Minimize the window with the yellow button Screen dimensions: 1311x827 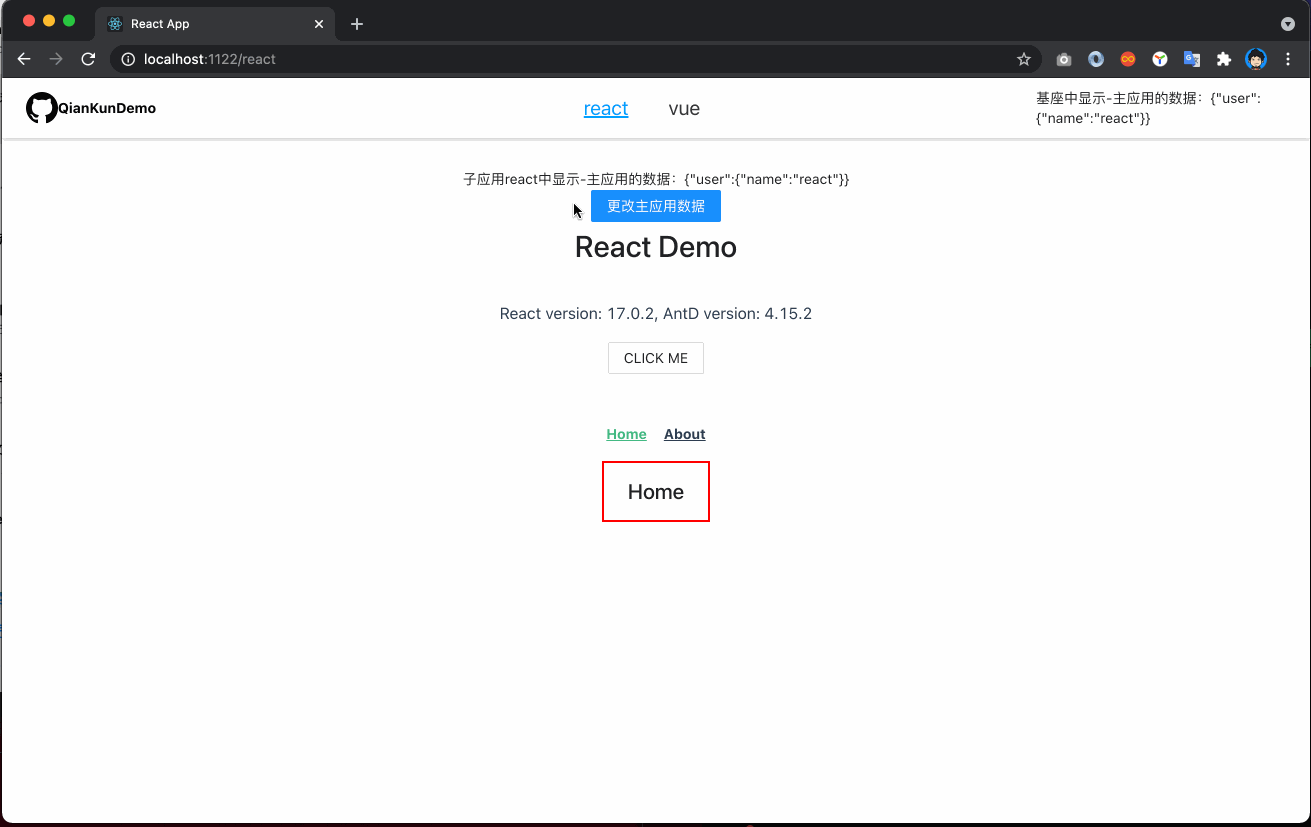coord(48,21)
